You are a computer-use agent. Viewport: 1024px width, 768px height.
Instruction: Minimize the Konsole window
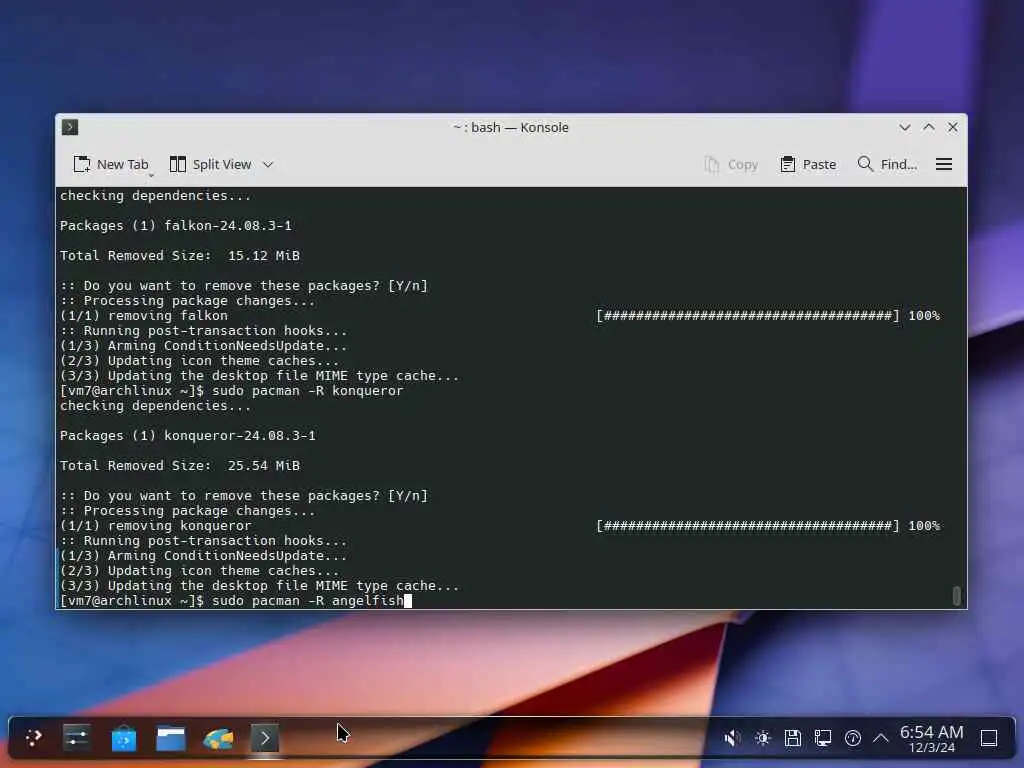click(904, 127)
